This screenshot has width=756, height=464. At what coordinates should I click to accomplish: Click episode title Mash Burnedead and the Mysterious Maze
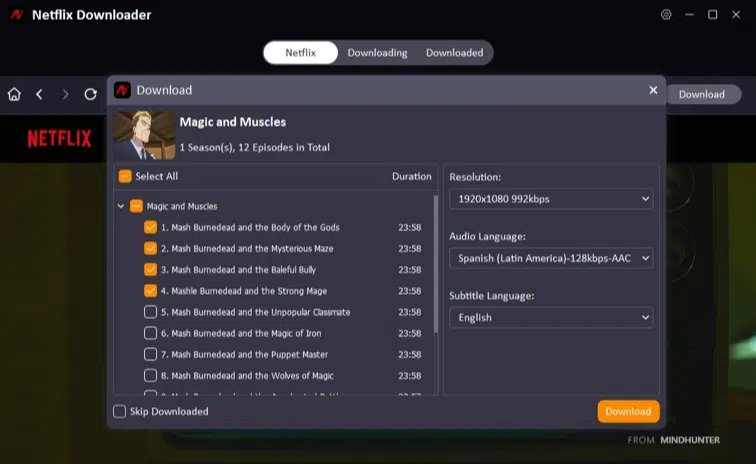point(252,248)
